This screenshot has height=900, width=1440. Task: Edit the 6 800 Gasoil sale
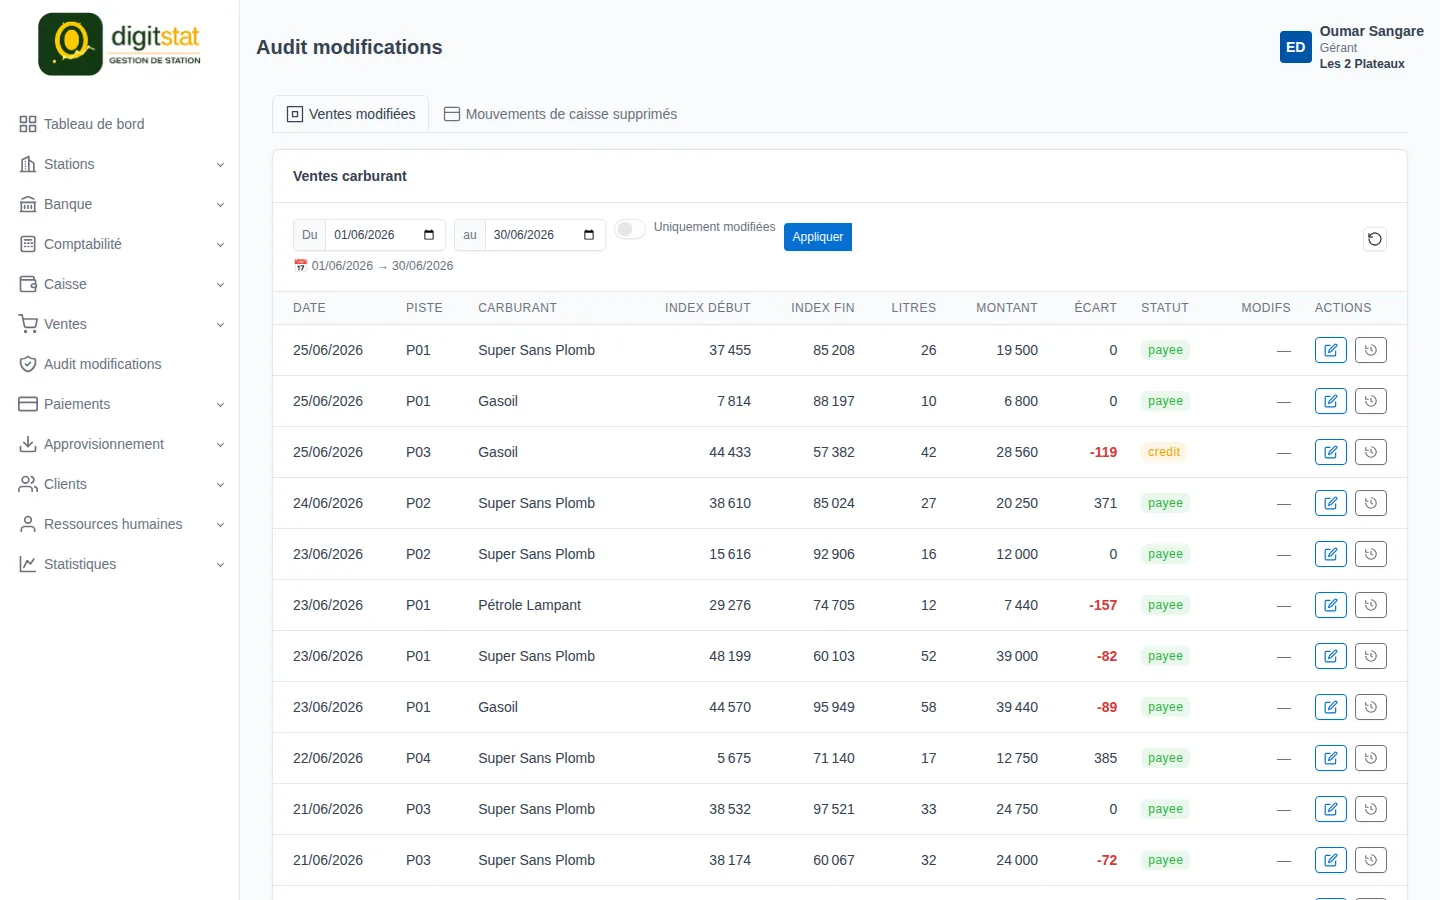(1331, 401)
